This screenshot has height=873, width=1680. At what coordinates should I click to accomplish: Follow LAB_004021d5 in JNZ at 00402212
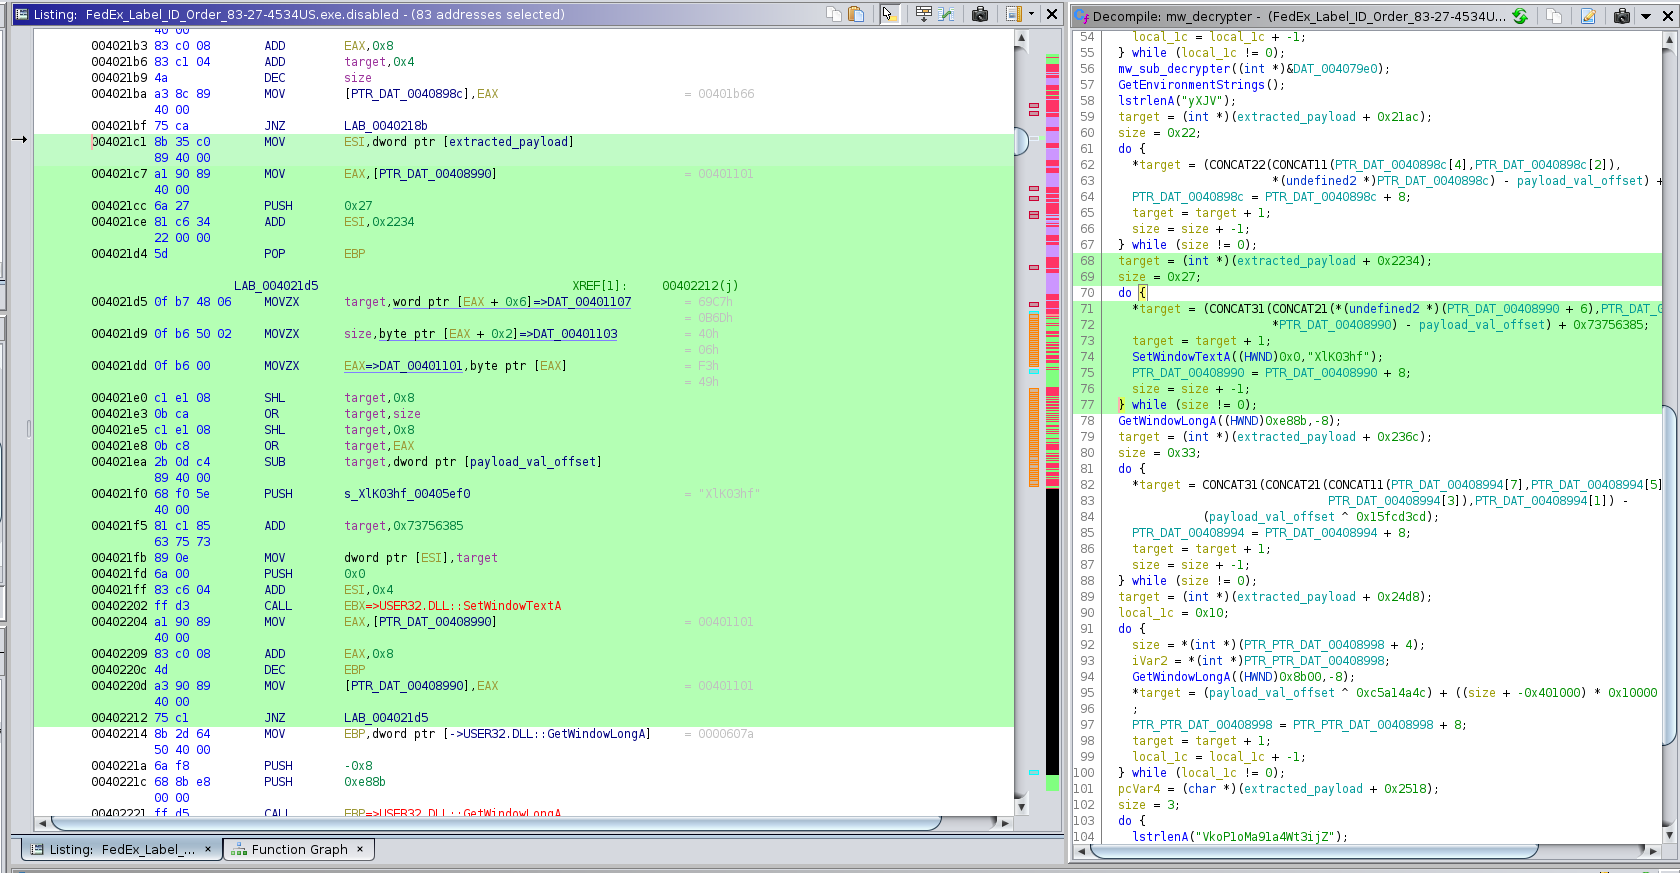(x=386, y=718)
